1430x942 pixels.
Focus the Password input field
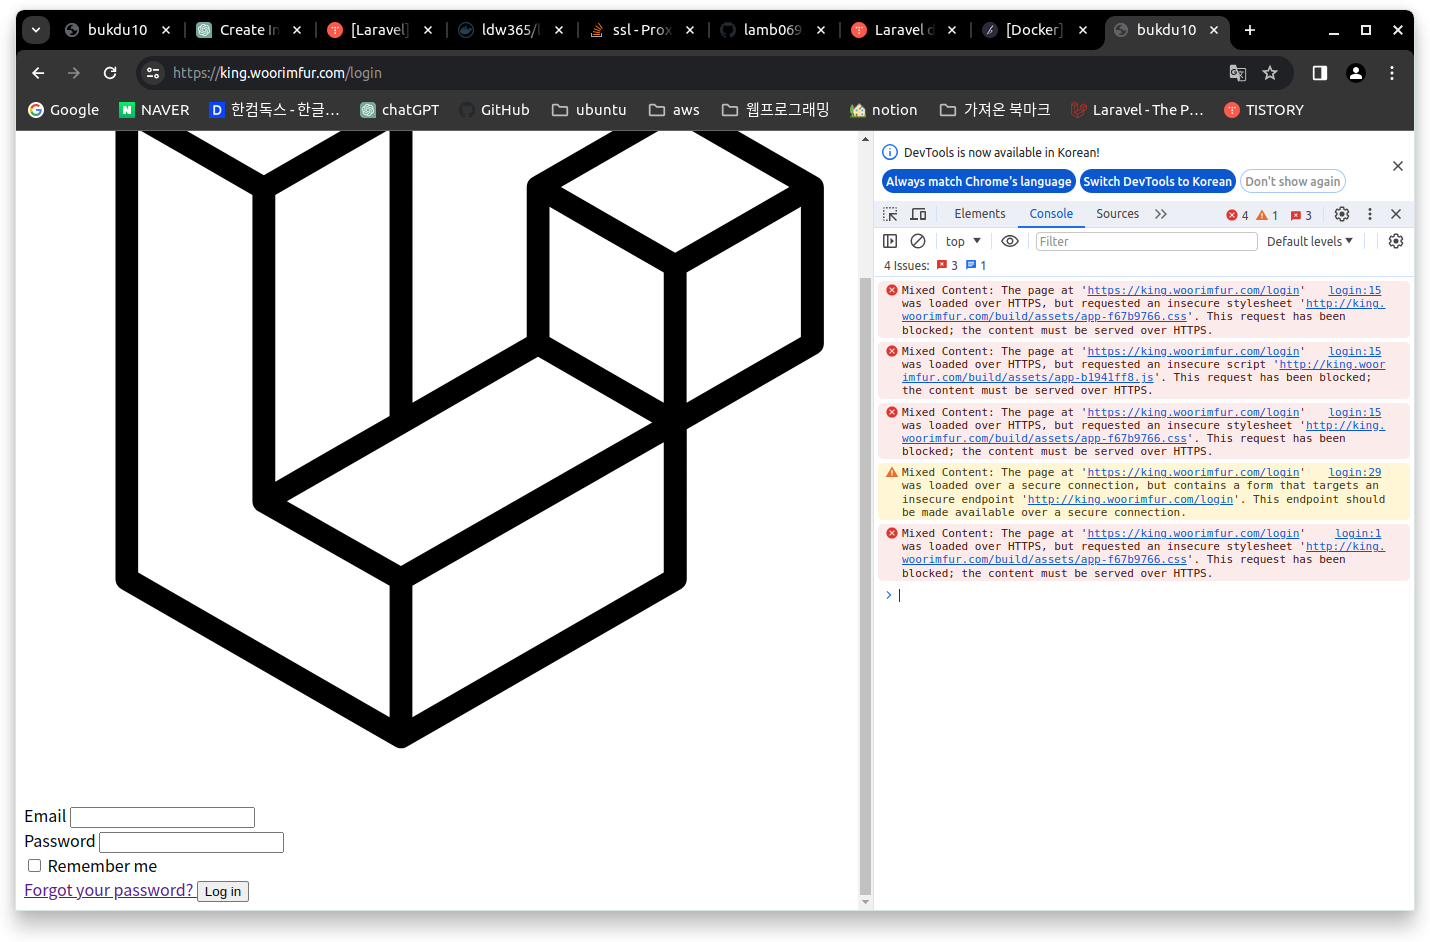pyautogui.click(x=191, y=842)
